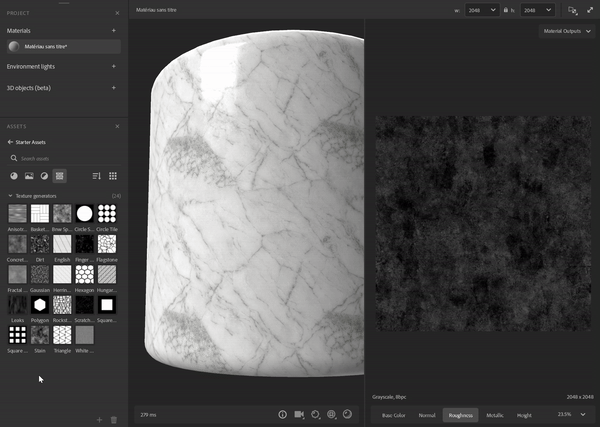Open the width resolution dropdown
The height and width of the screenshot is (427, 600).
[482, 10]
